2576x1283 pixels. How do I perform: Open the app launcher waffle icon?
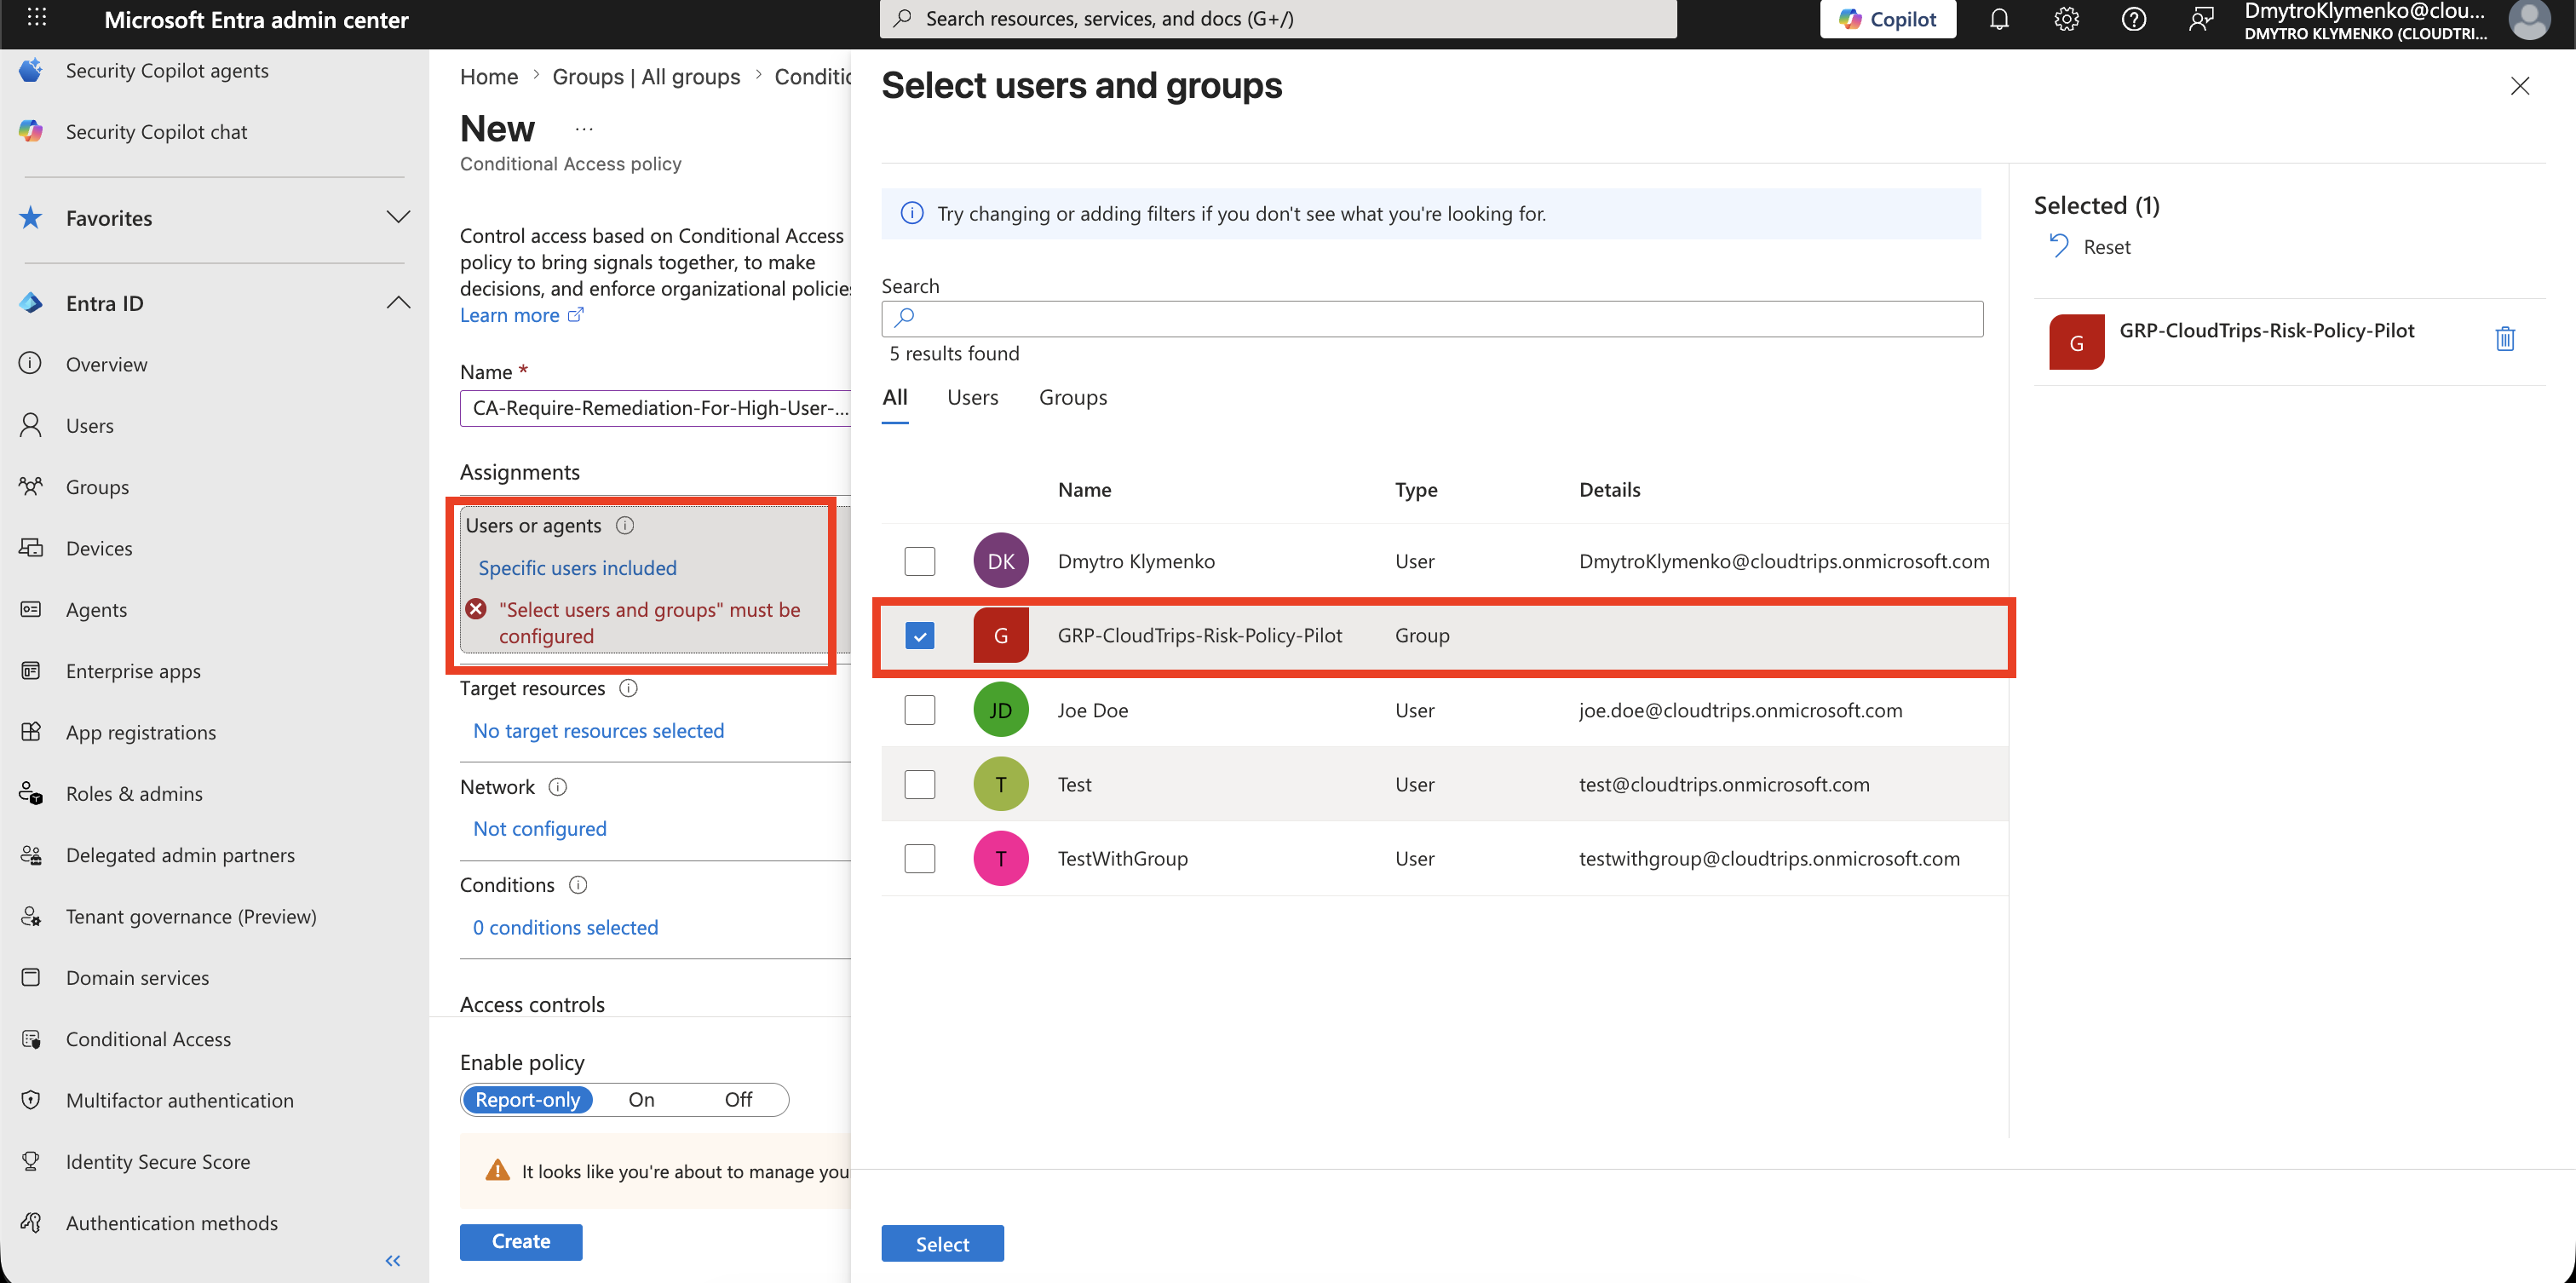pos(36,18)
